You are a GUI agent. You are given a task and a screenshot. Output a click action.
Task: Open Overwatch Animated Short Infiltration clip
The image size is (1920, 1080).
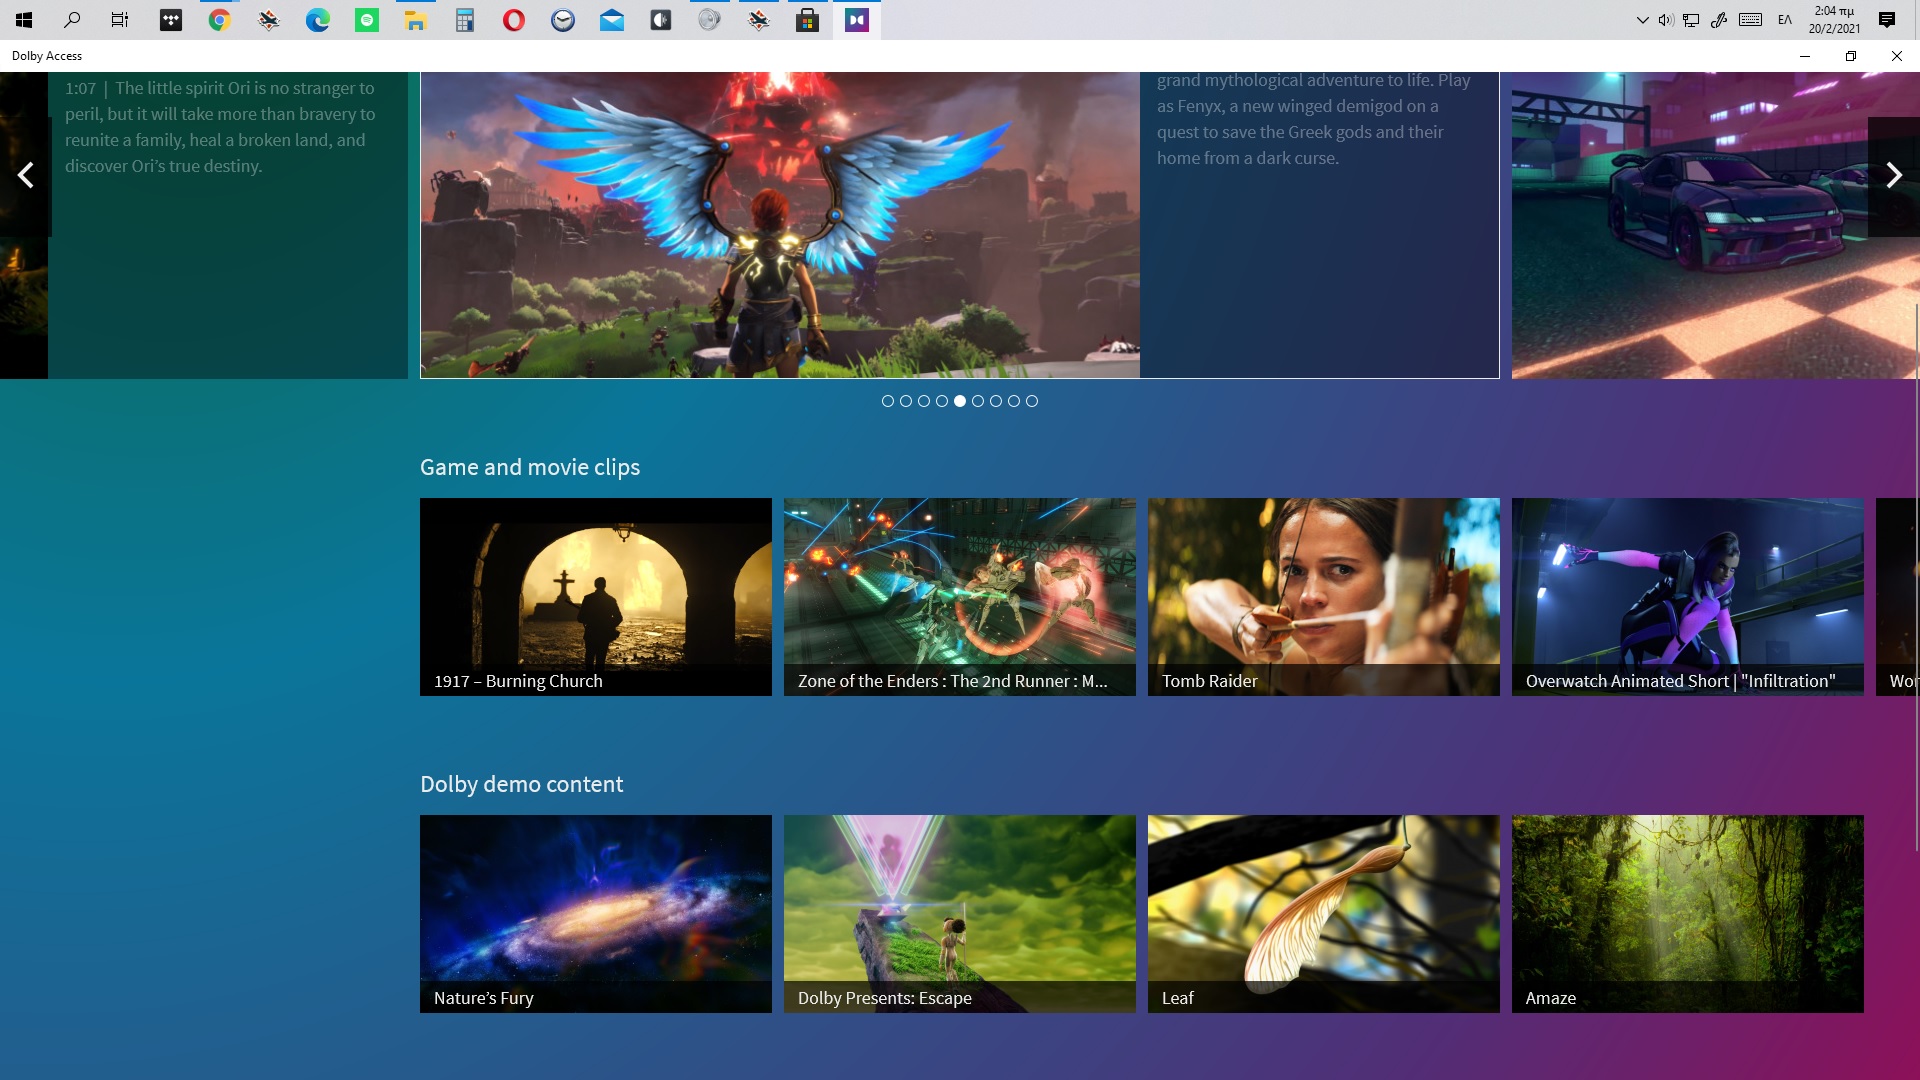coord(1687,596)
